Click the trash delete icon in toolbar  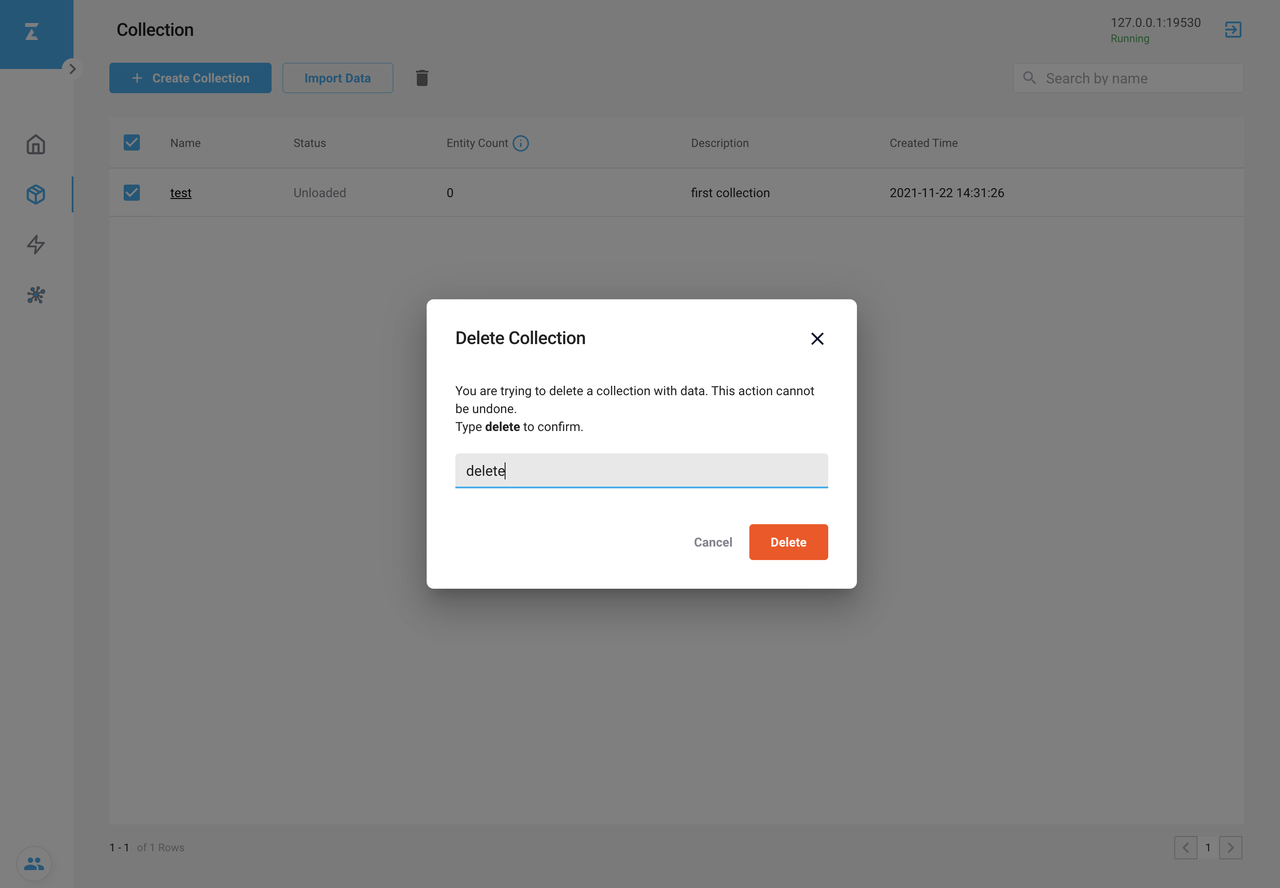point(422,78)
